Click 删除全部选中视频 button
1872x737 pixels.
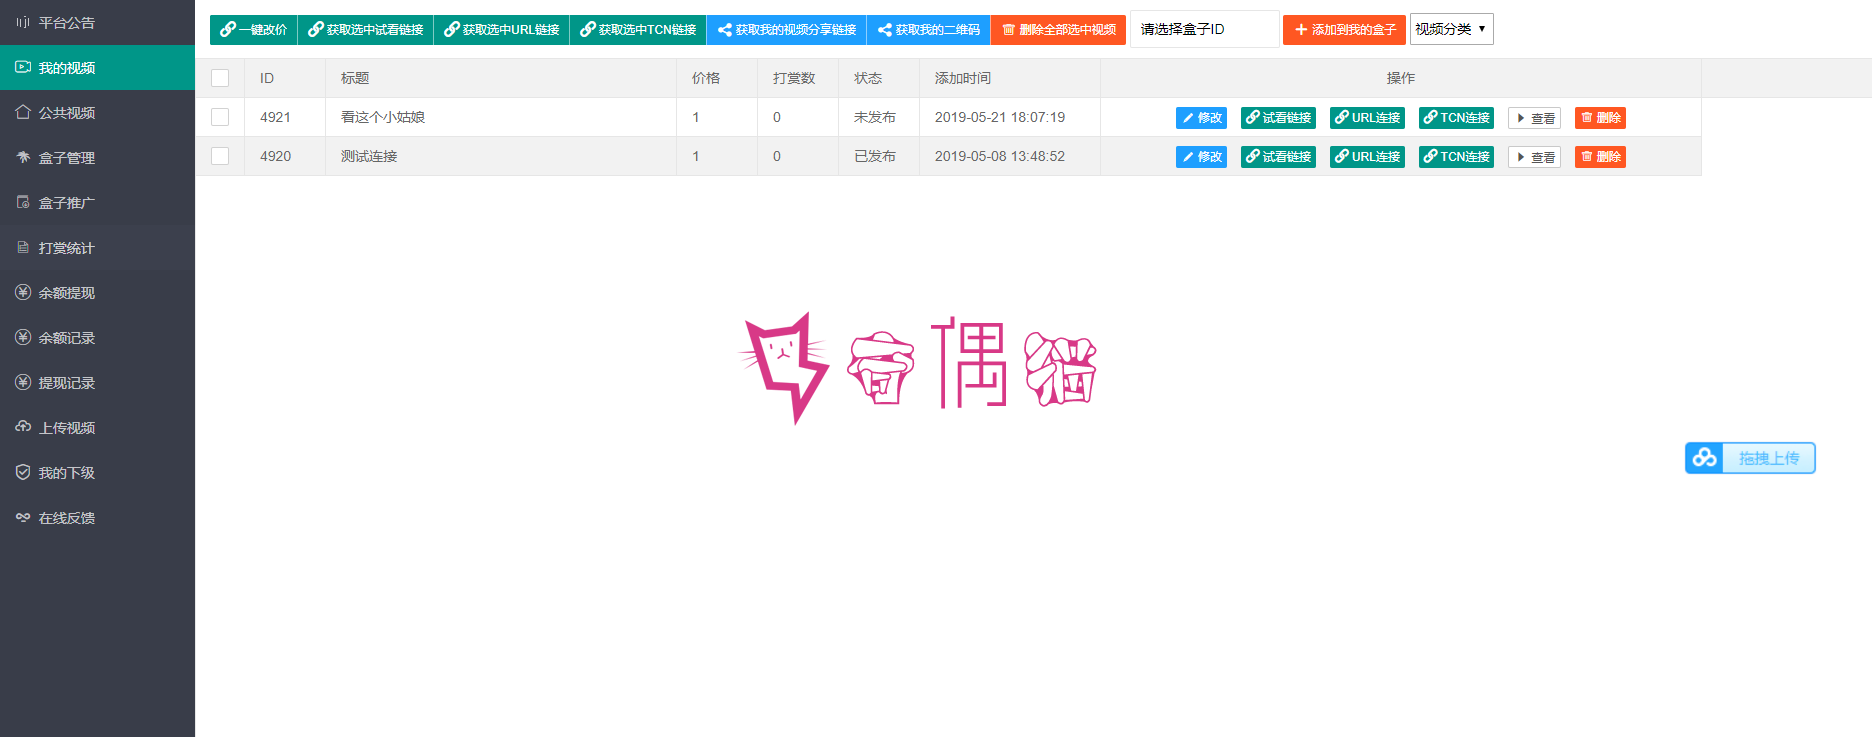(1059, 30)
